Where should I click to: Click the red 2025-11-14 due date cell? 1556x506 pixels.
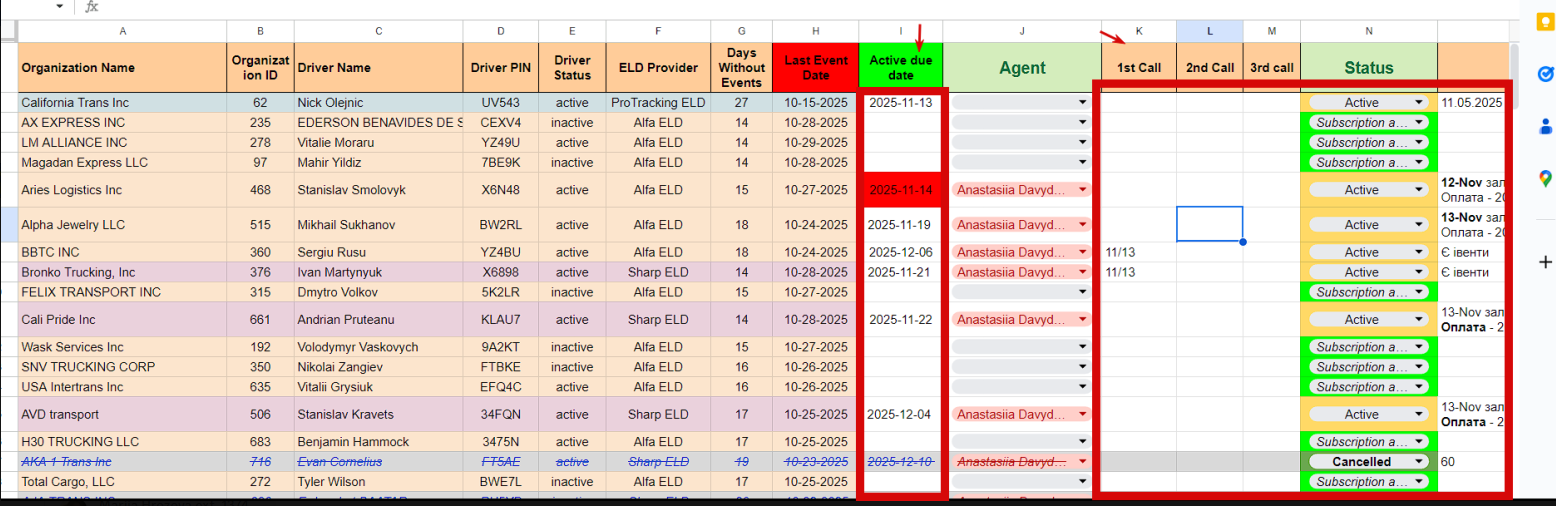[x=900, y=190]
